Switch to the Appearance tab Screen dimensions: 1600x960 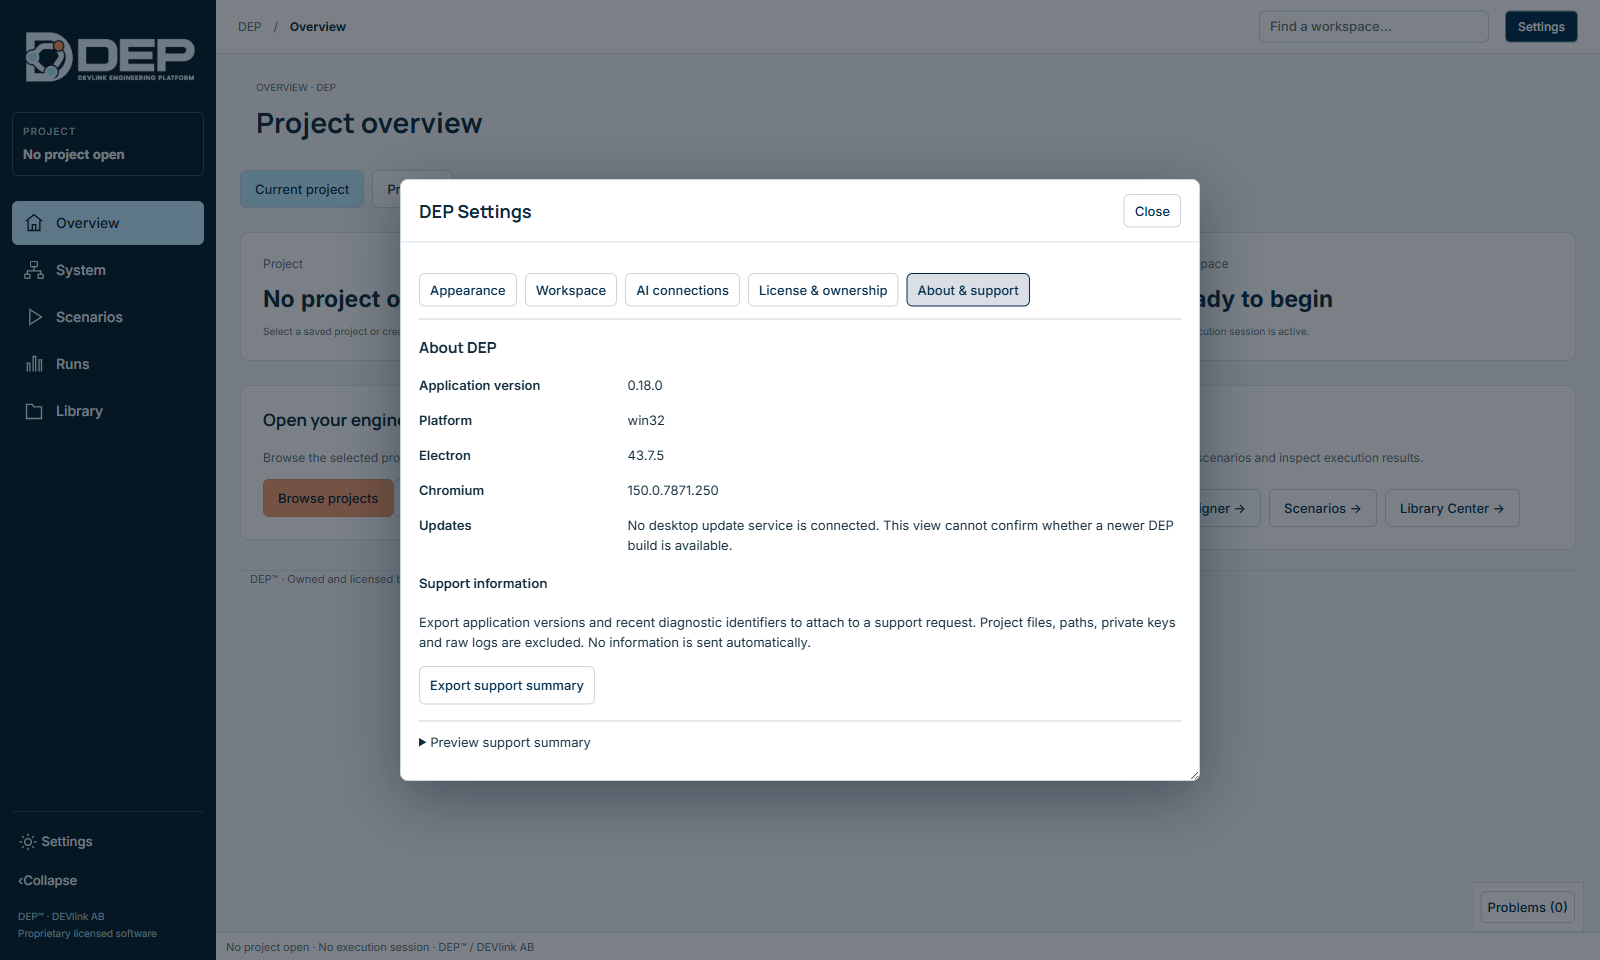468,290
